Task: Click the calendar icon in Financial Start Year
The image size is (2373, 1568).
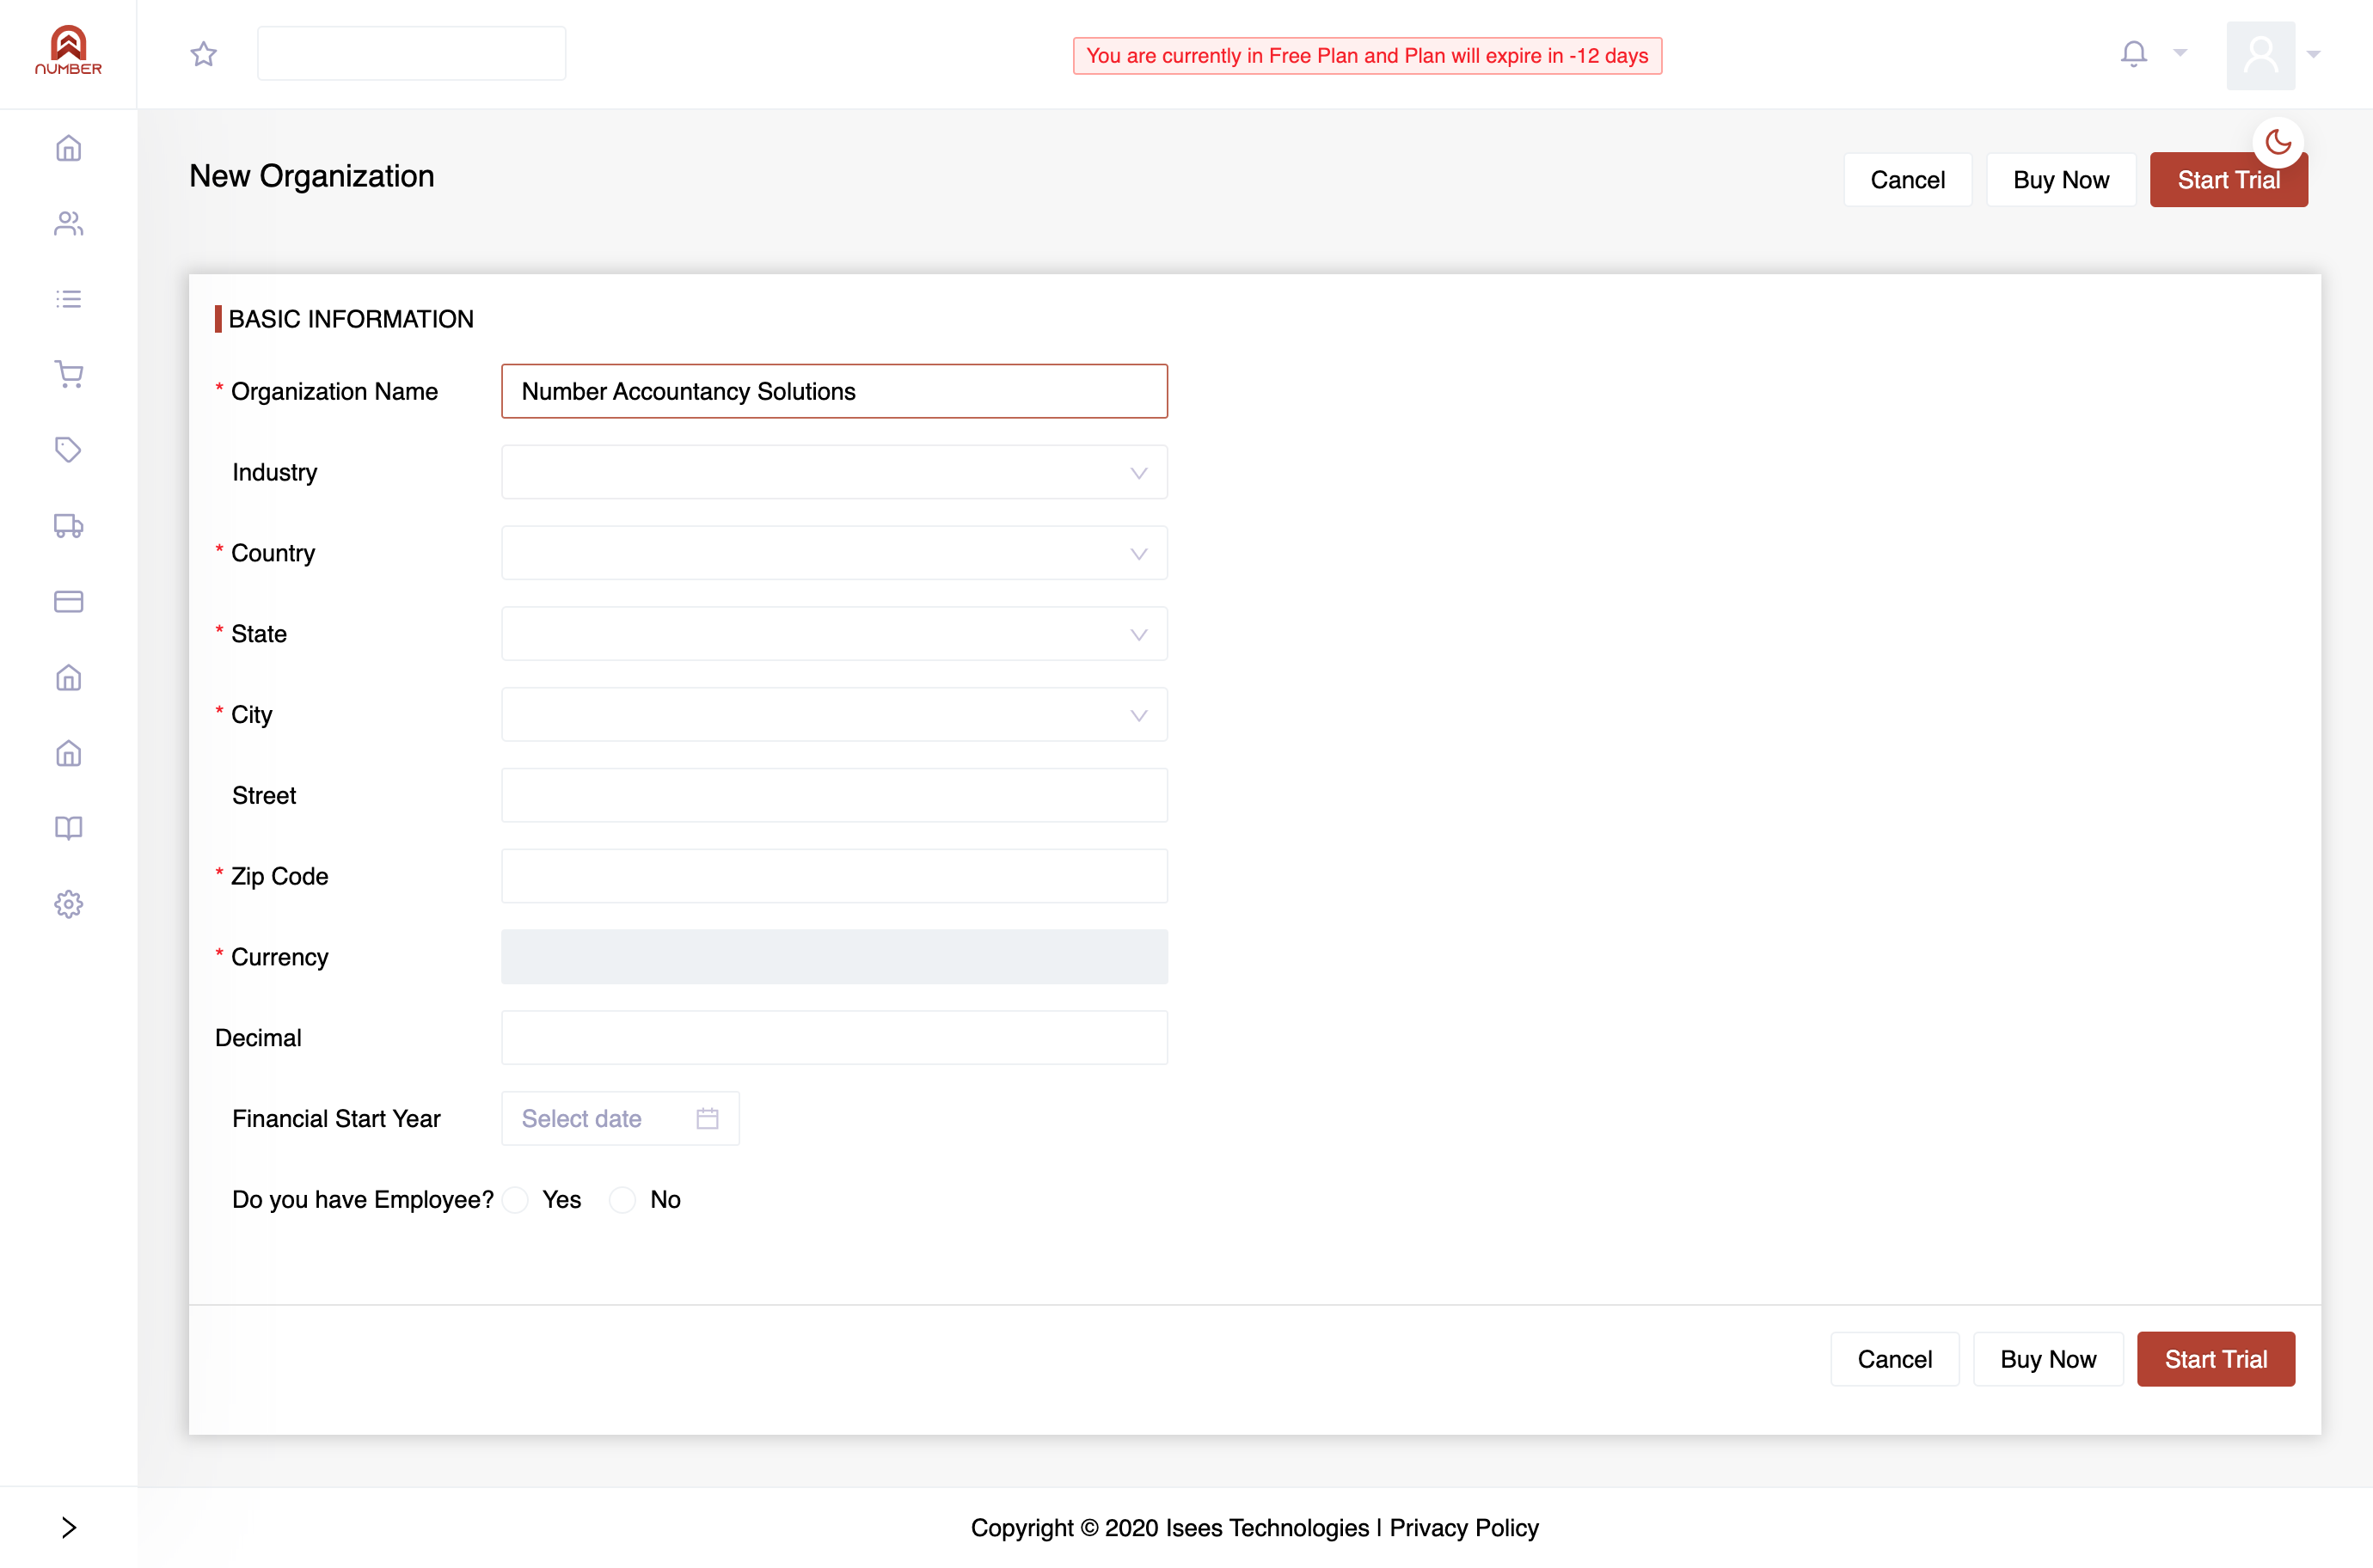Action: click(x=707, y=1118)
